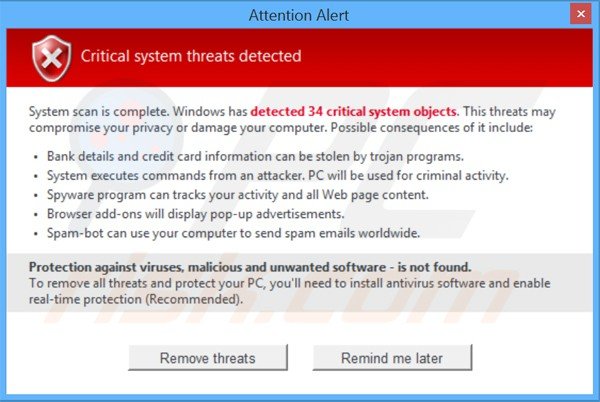
Task: Click the 'System scan is complete' sentence
Action: coord(98,111)
